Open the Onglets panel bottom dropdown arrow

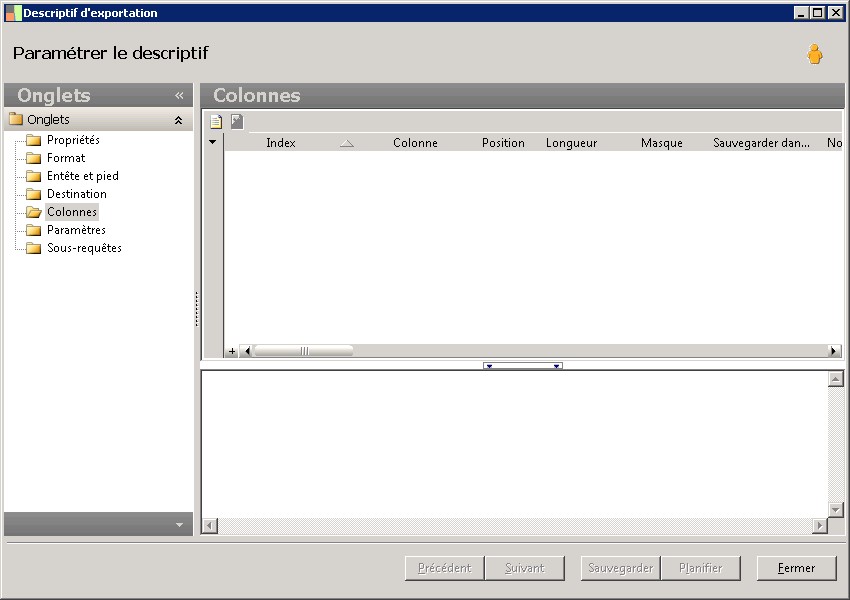click(x=179, y=525)
